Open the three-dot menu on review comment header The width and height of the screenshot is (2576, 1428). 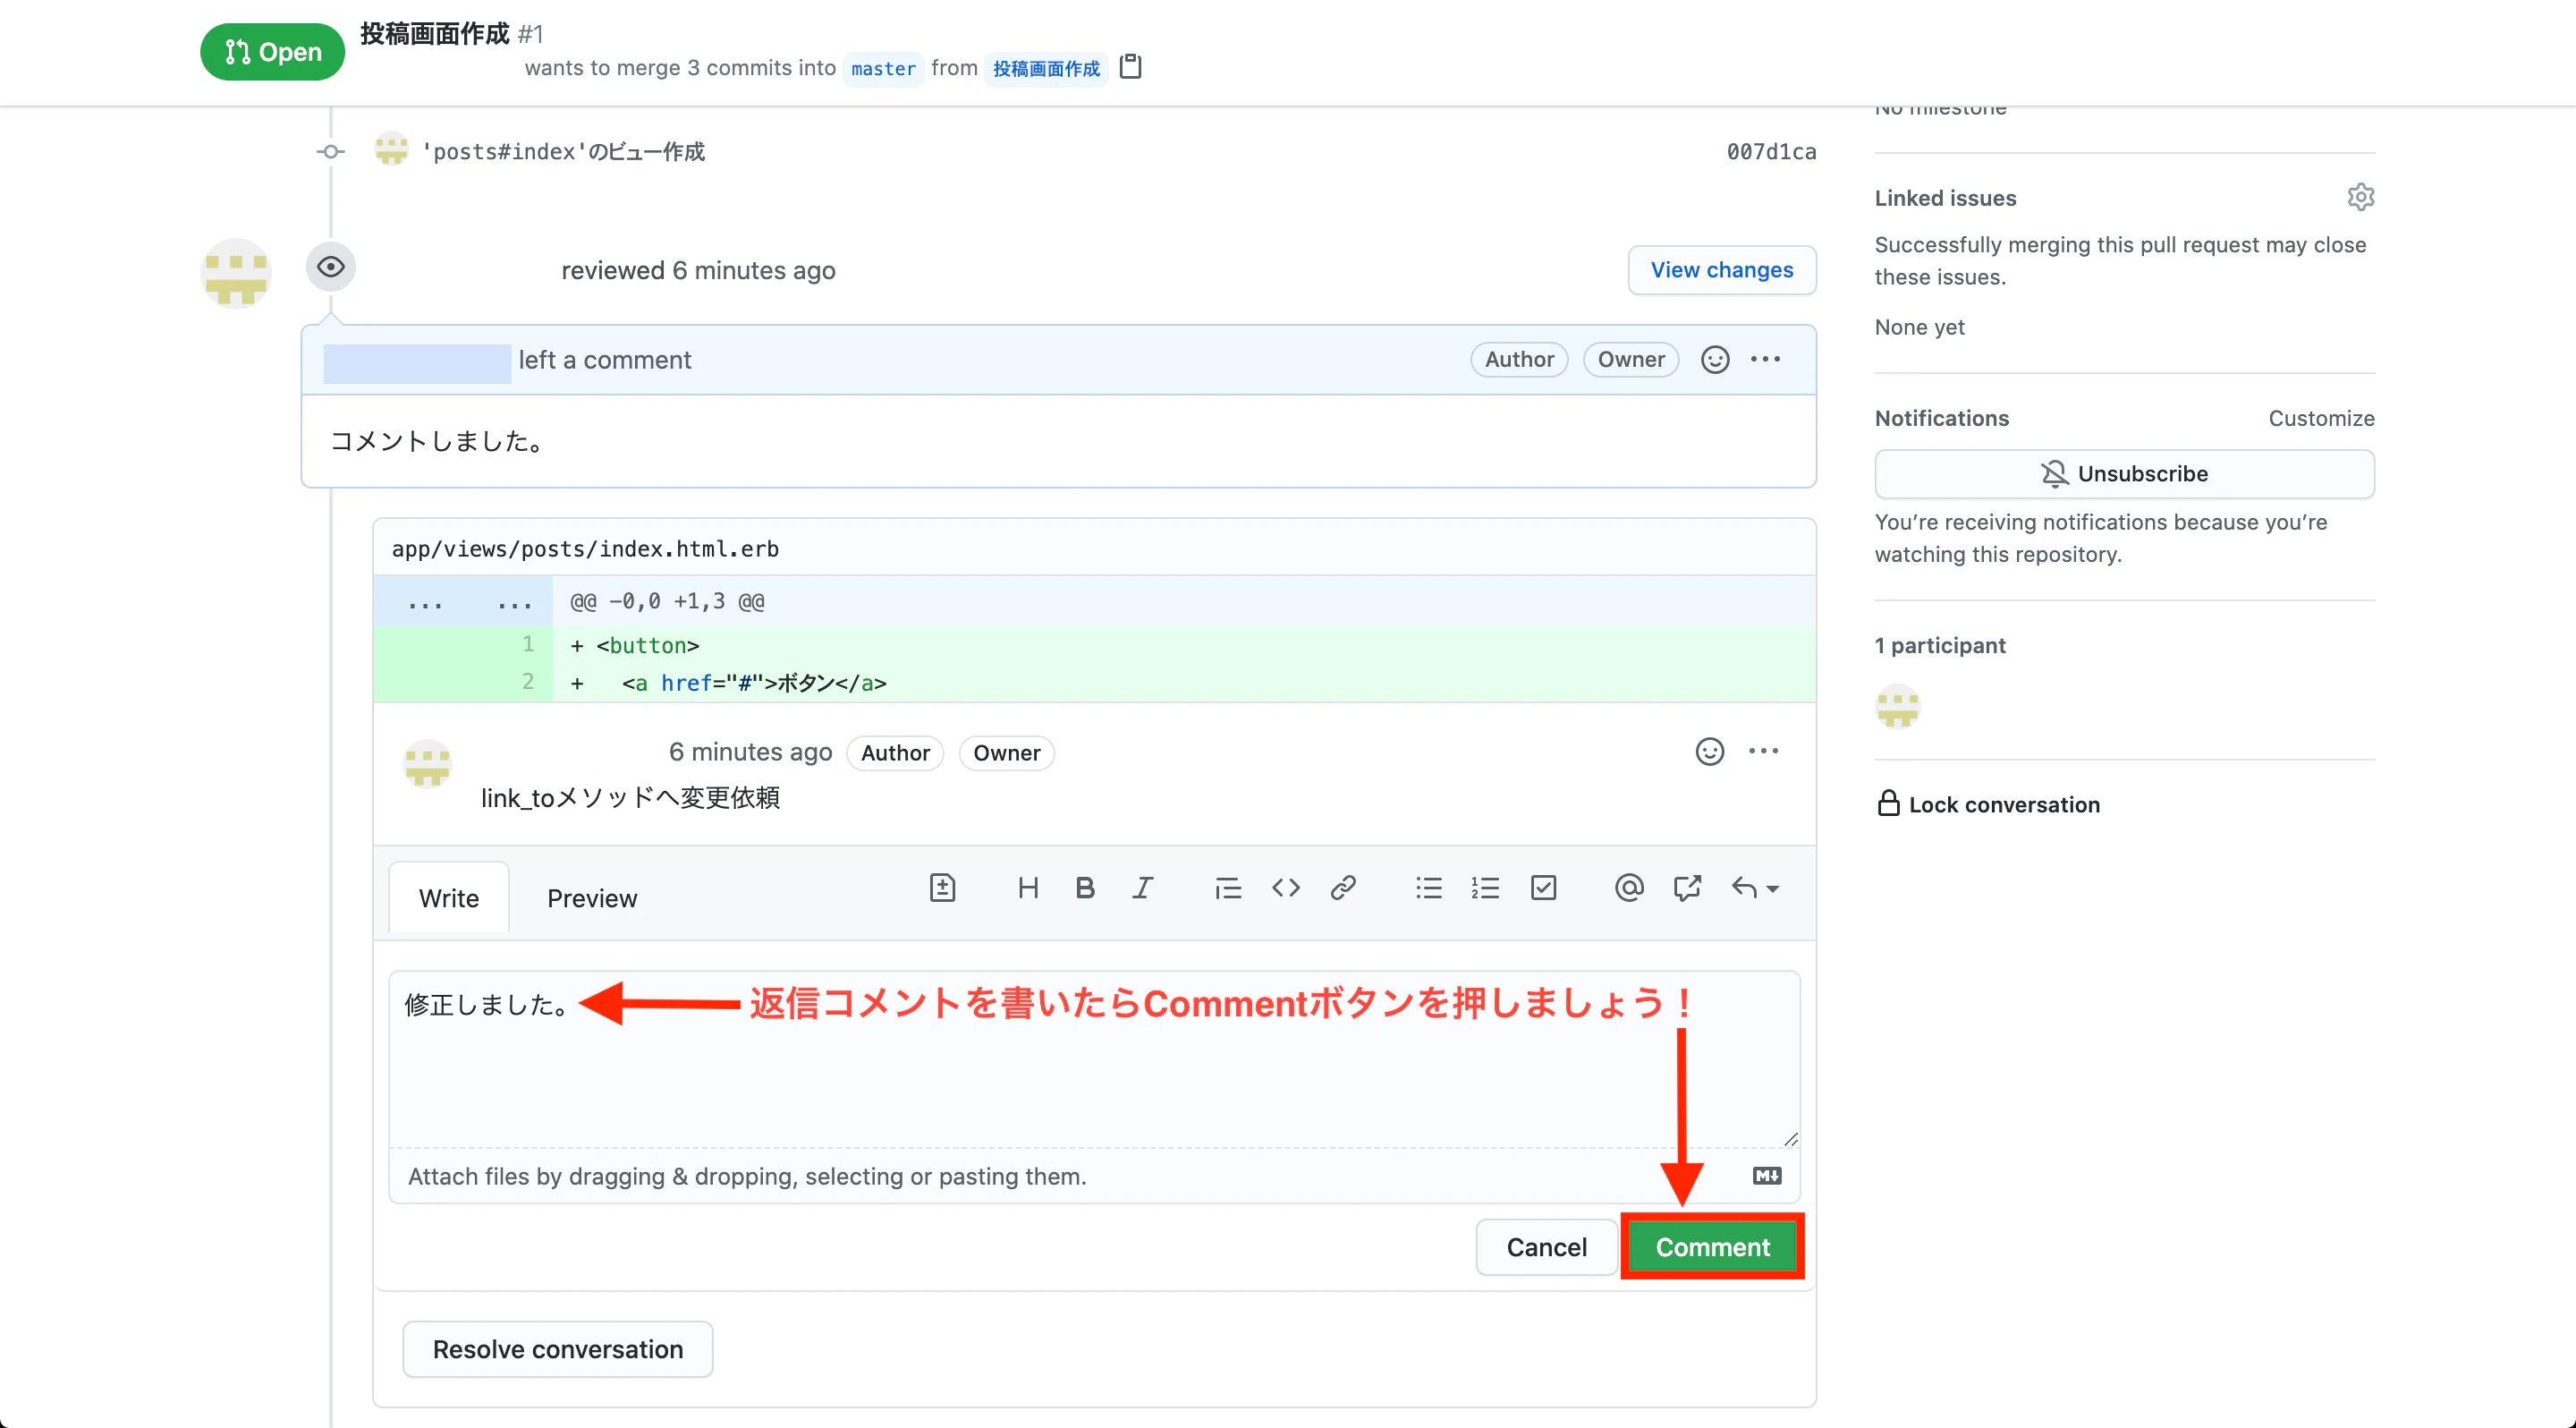pos(1765,360)
